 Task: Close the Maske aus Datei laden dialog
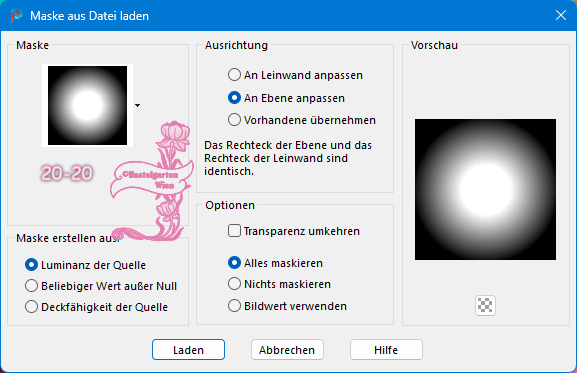point(560,15)
